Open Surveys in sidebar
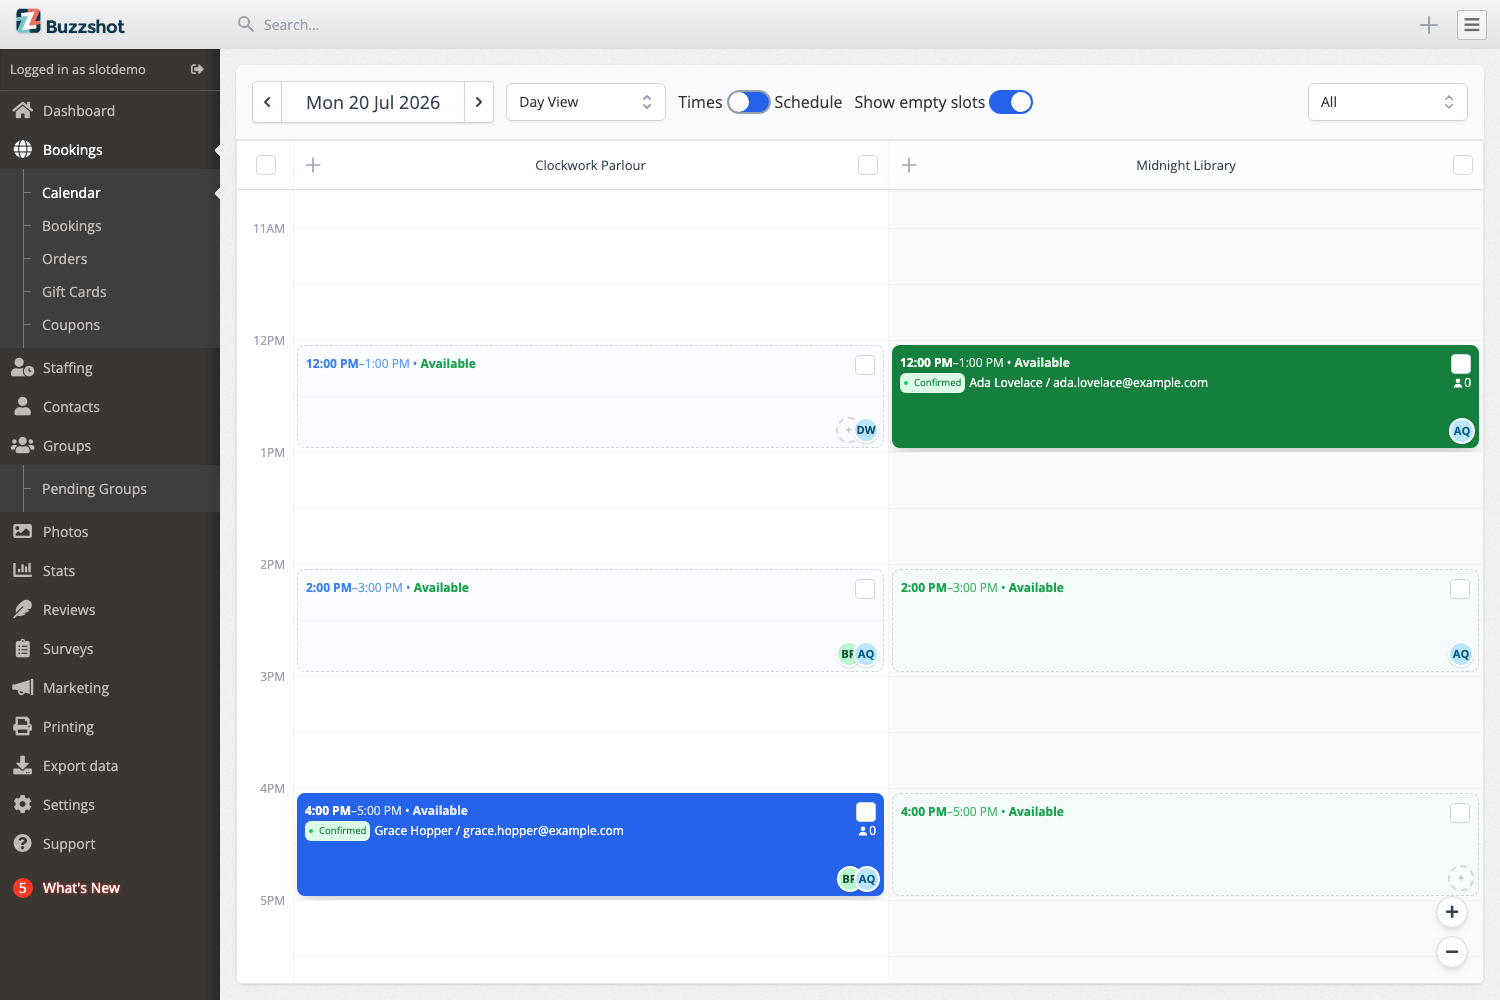The width and height of the screenshot is (1500, 1000). 110,649
